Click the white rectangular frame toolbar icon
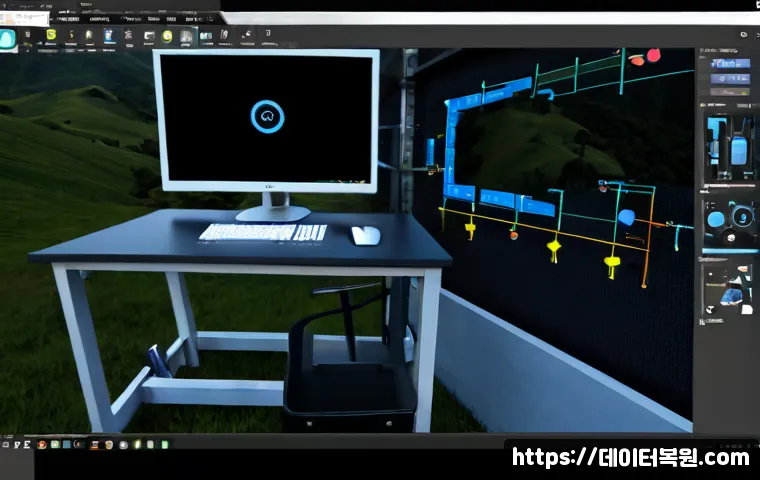Image resolution: width=760 pixels, height=480 pixels. pos(149,36)
